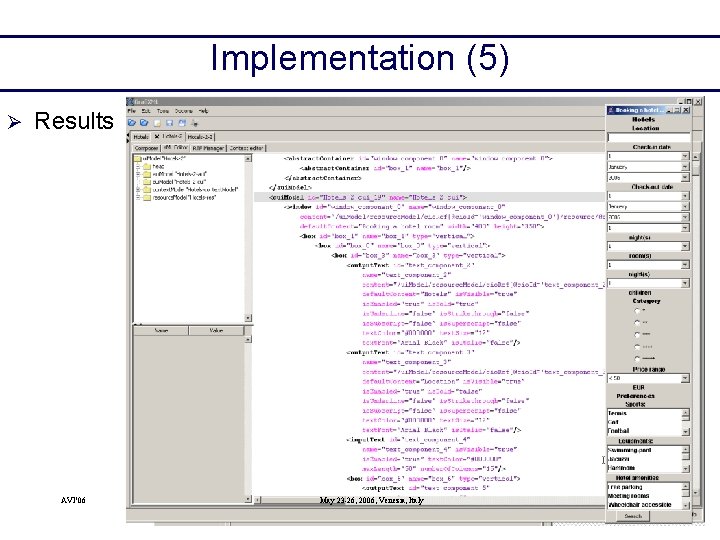Expand the auiModel tree node
Viewport: 720px width, 540px height.
point(138,174)
